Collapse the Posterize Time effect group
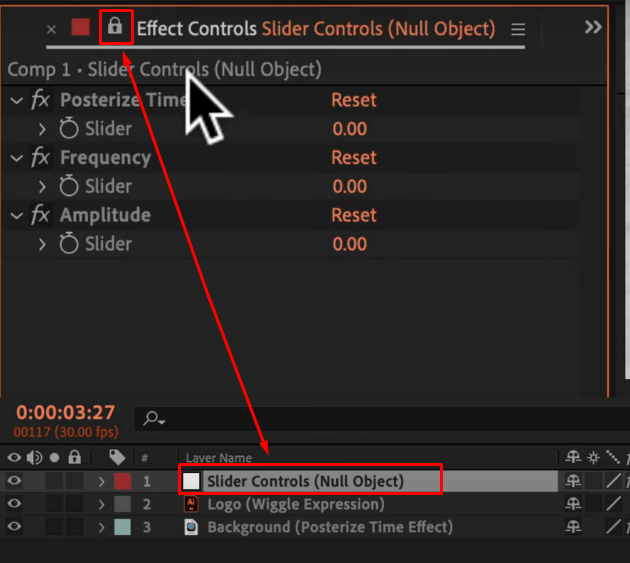 point(16,100)
